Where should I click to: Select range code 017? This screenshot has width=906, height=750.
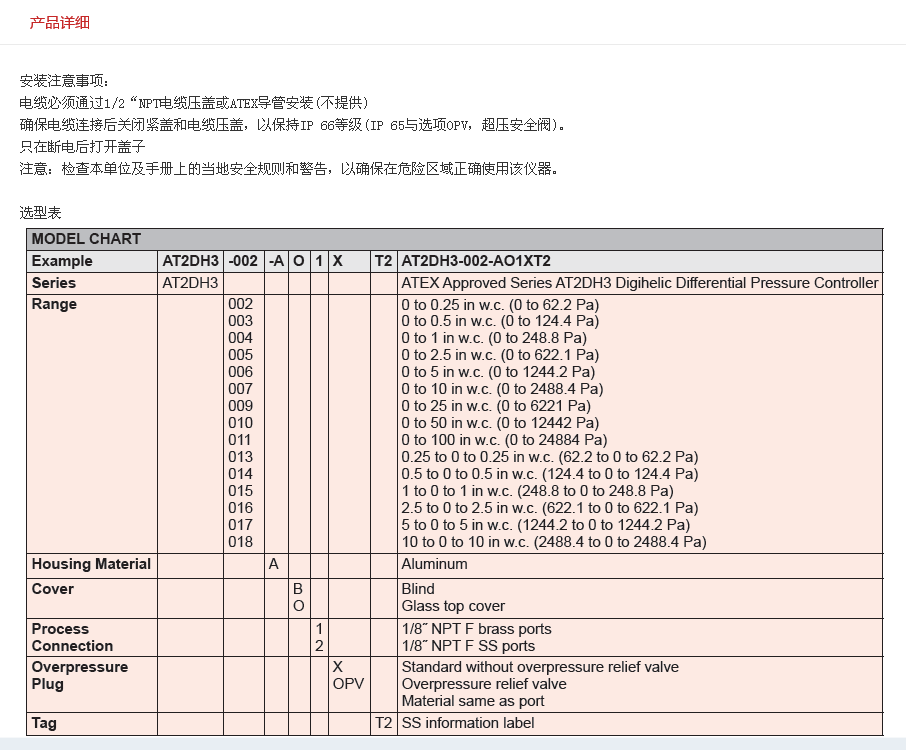[x=240, y=525]
